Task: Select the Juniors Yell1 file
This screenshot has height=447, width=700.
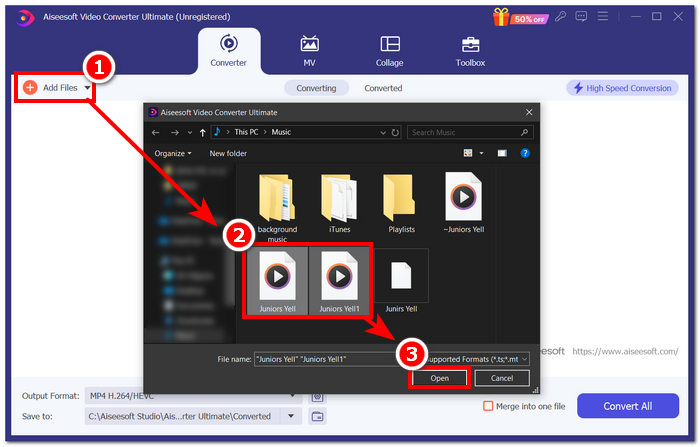Action: pos(339,280)
